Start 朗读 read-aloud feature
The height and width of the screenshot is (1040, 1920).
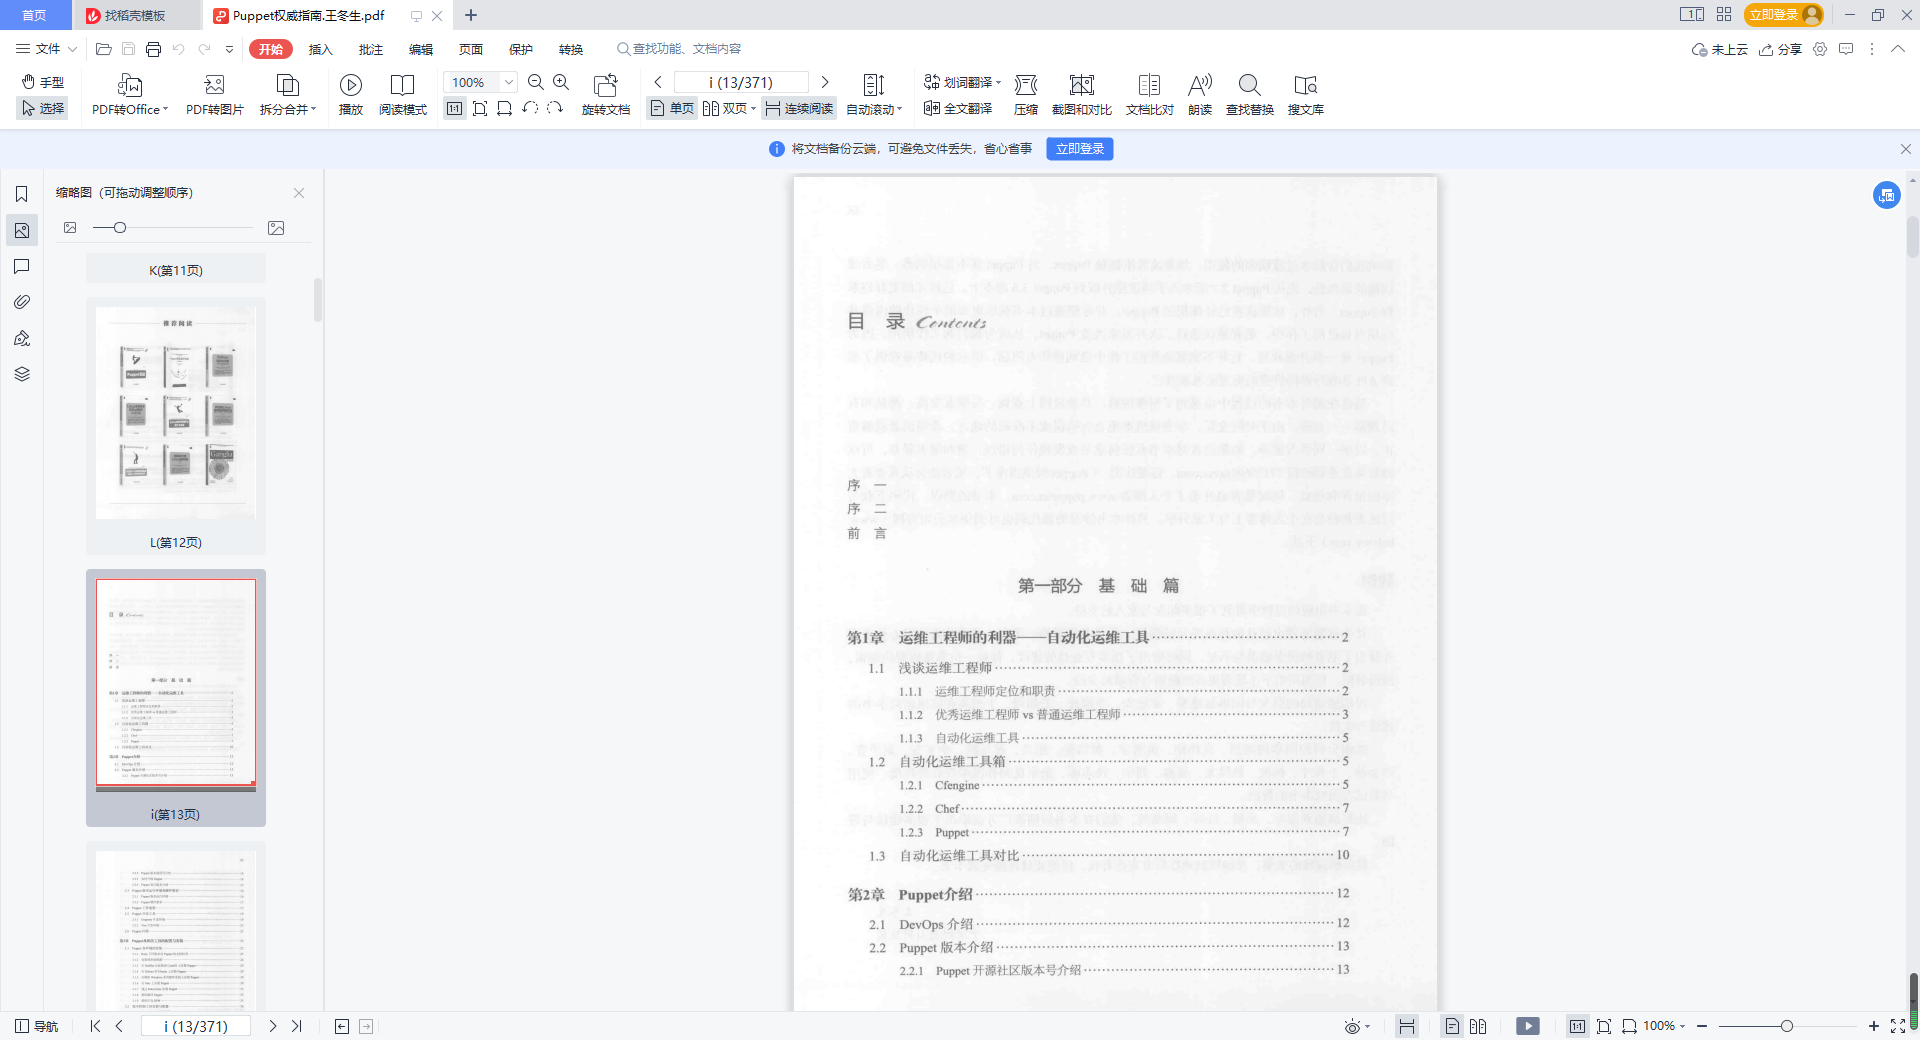(x=1200, y=95)
